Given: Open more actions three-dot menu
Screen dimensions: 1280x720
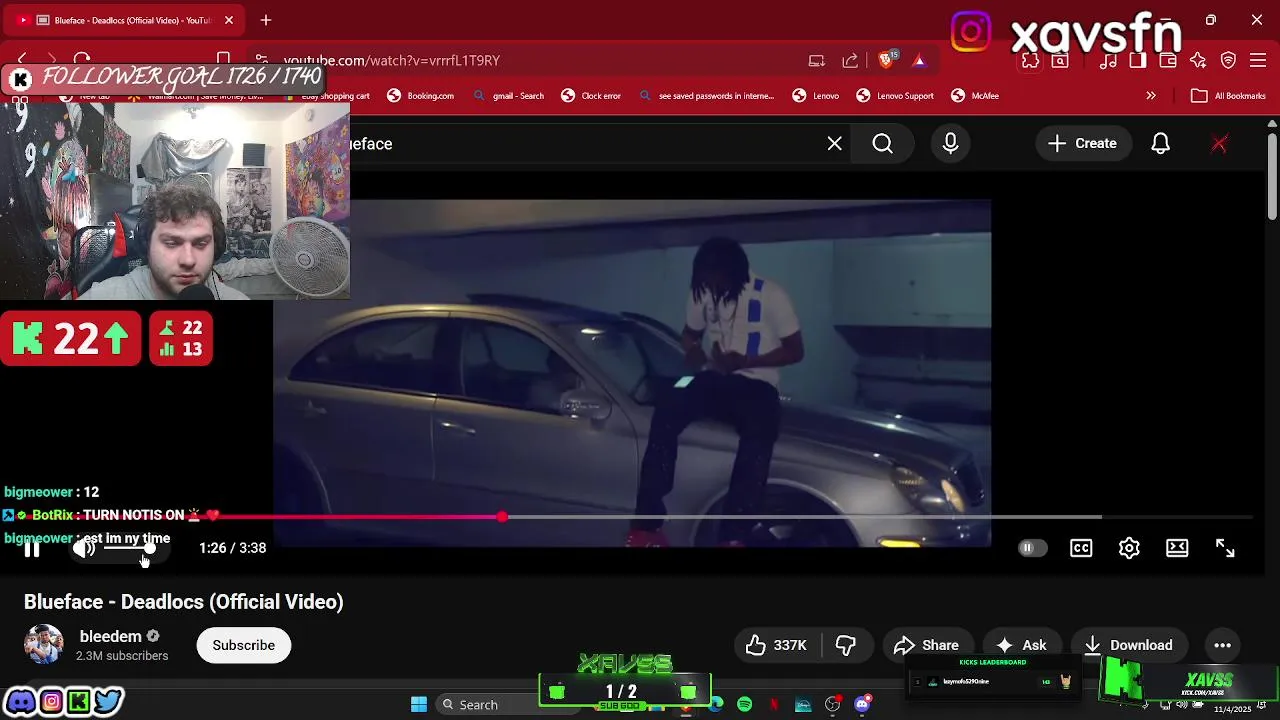Looking at the screenshot, I should click(x=1222, y=645).
